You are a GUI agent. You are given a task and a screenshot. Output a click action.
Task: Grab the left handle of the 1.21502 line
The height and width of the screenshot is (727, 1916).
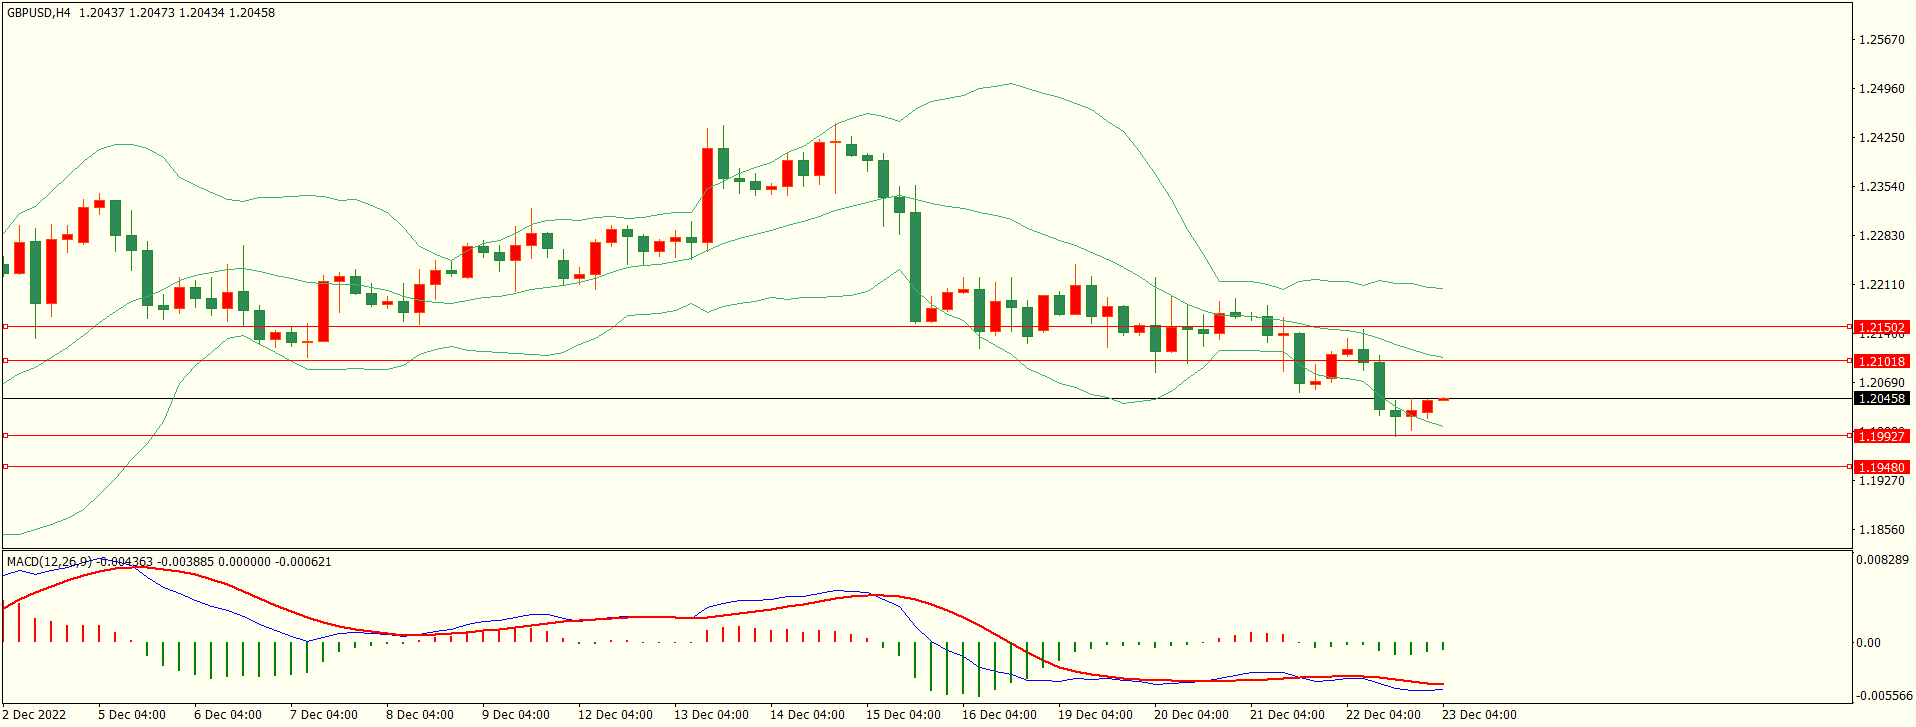point(5,327)
